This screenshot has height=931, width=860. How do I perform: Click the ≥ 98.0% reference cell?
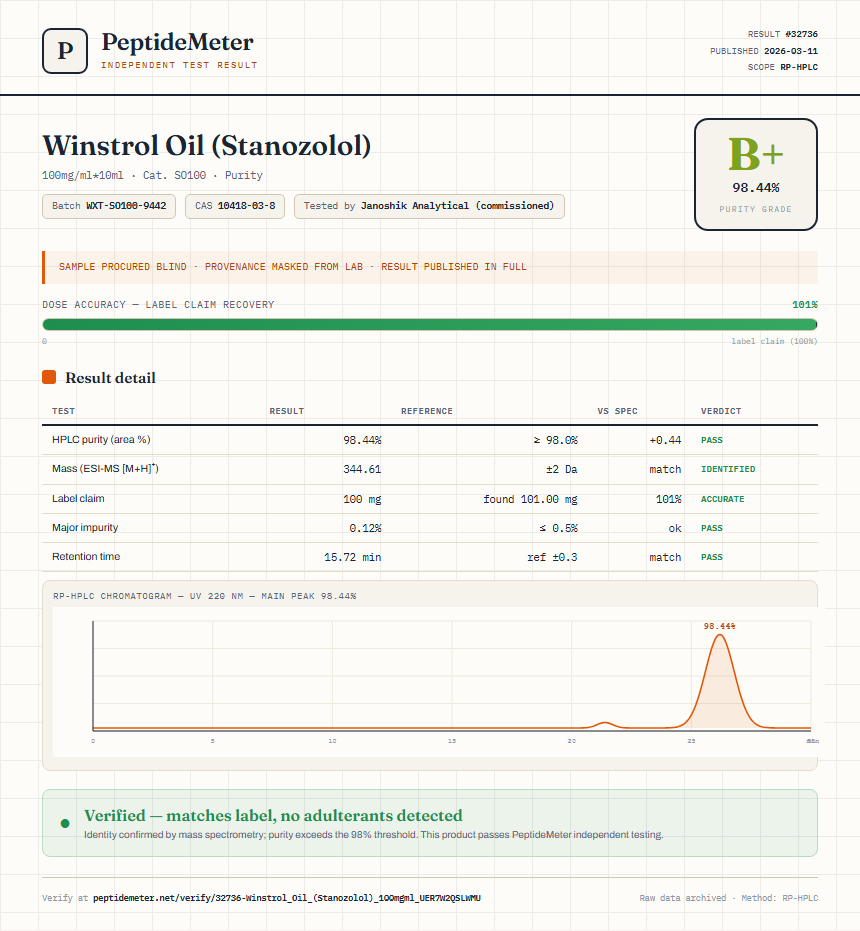[555, 440]
